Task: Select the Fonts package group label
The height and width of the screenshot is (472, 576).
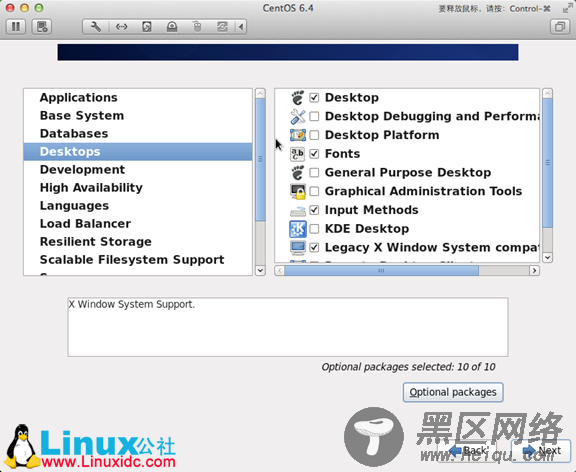Action: coord(342,154)
